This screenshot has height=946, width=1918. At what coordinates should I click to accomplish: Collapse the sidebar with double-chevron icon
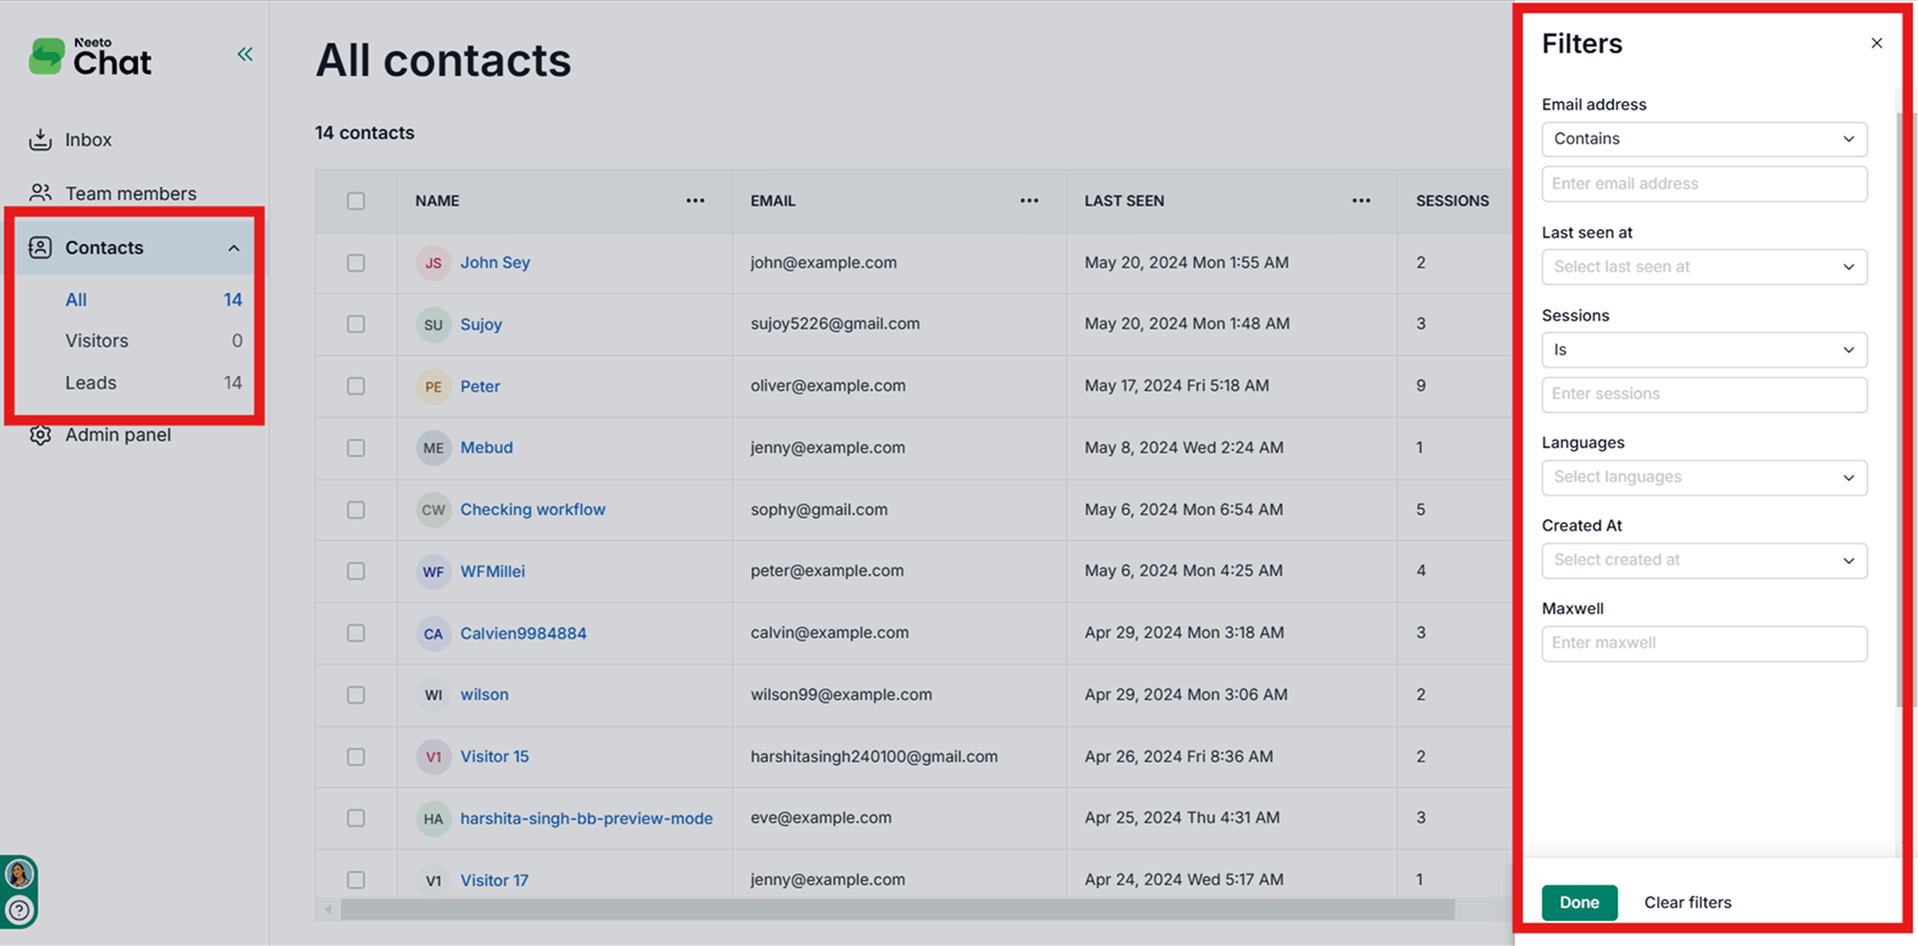(x=245, y=54)
